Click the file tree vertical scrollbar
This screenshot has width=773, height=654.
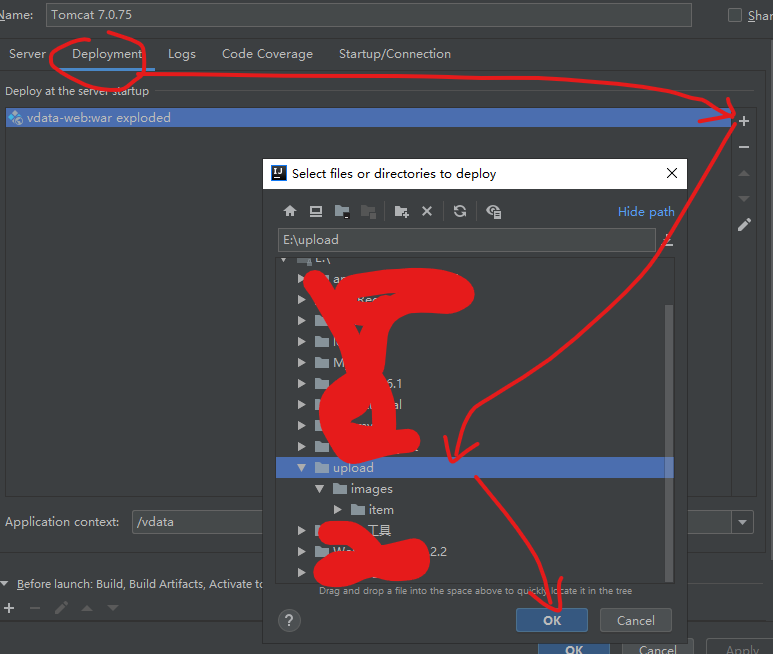point(669,443)
